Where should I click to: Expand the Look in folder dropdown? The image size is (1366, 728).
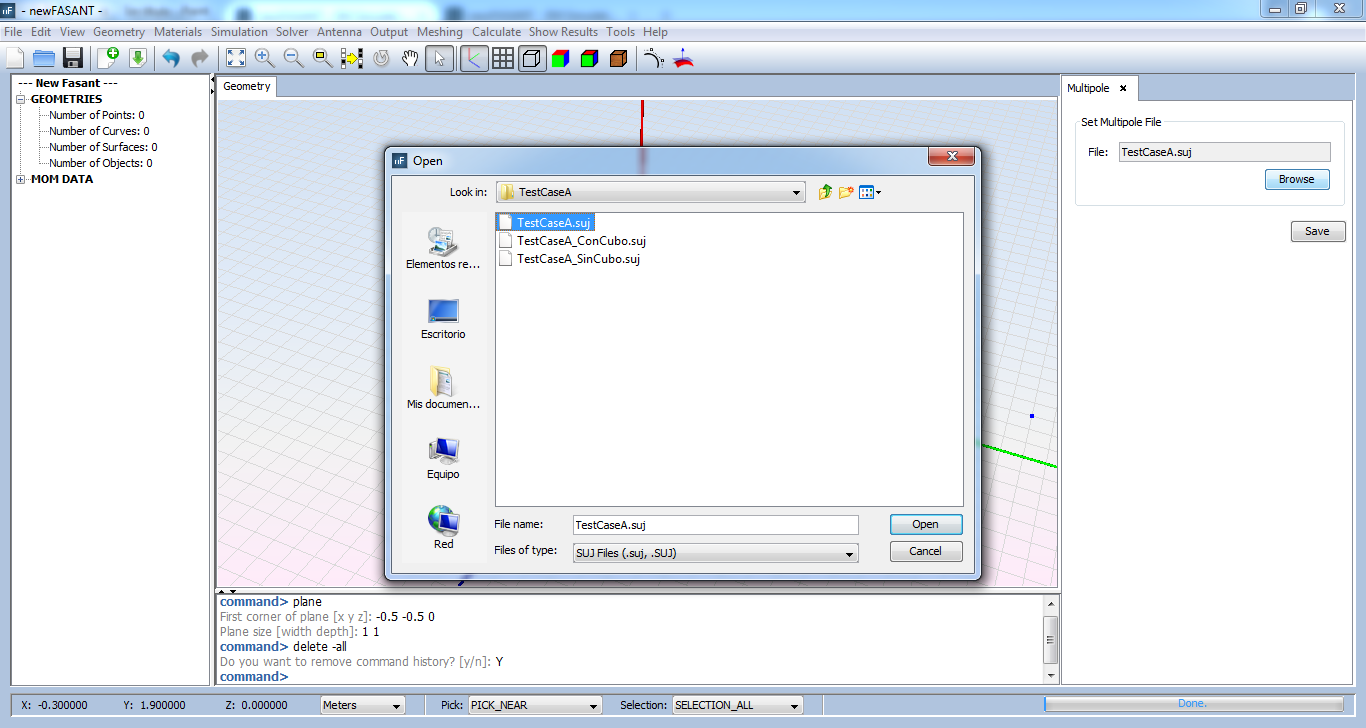coord(796,192)
